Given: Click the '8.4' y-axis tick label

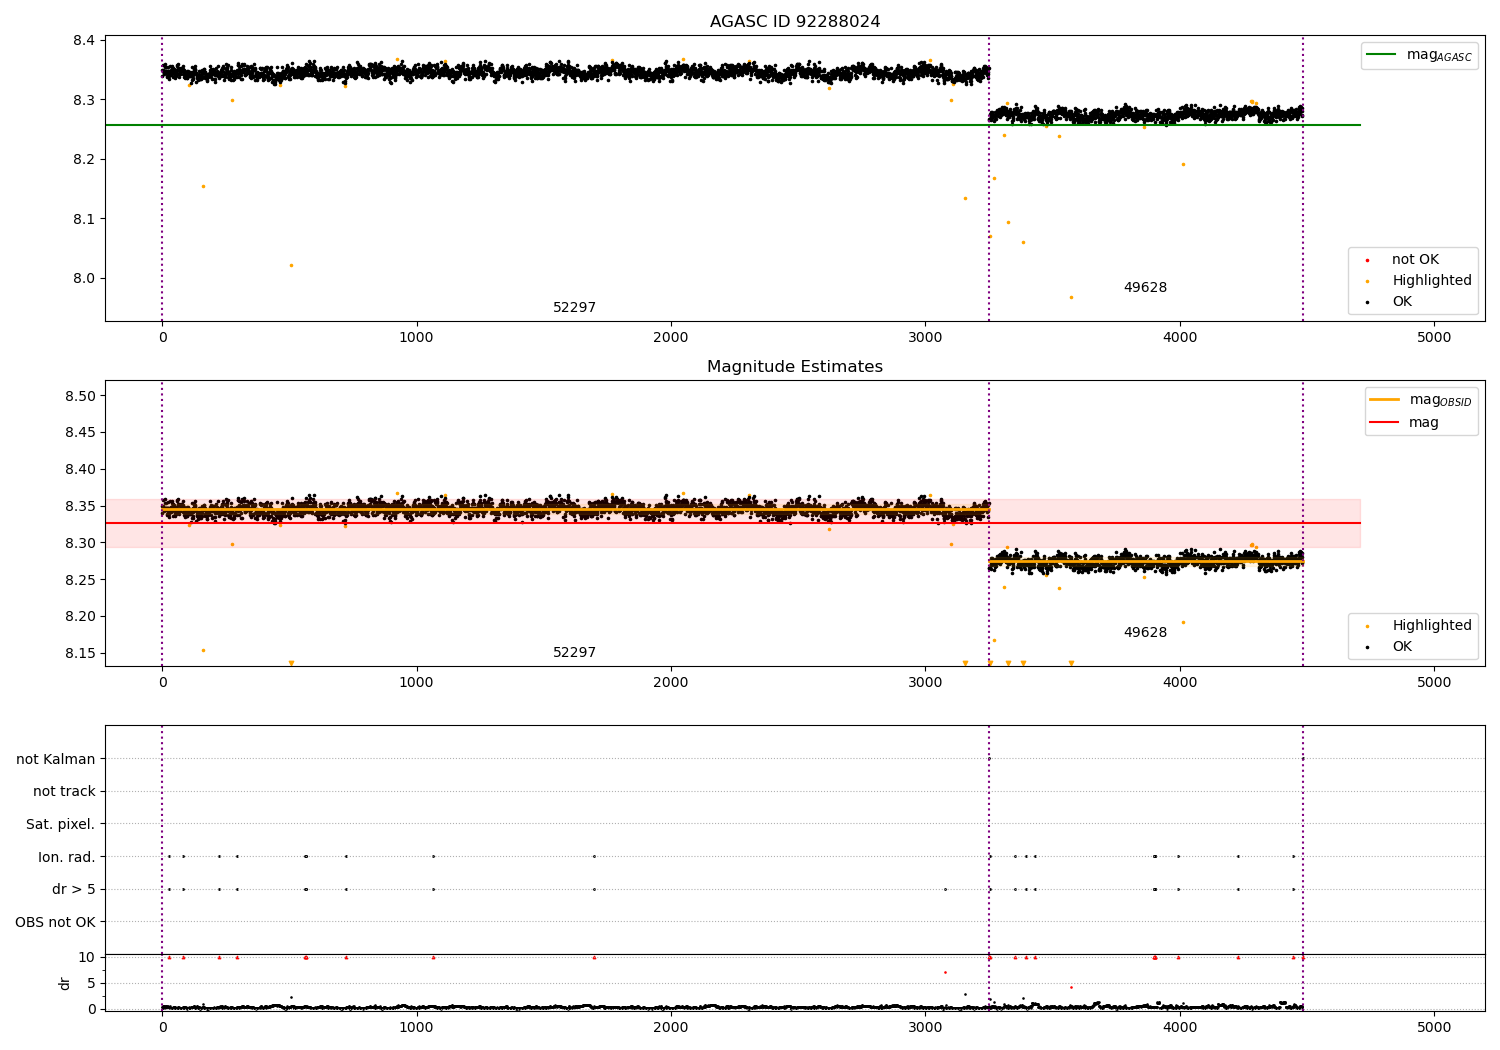Looking at the screenshot, I should tap(84, 41).
